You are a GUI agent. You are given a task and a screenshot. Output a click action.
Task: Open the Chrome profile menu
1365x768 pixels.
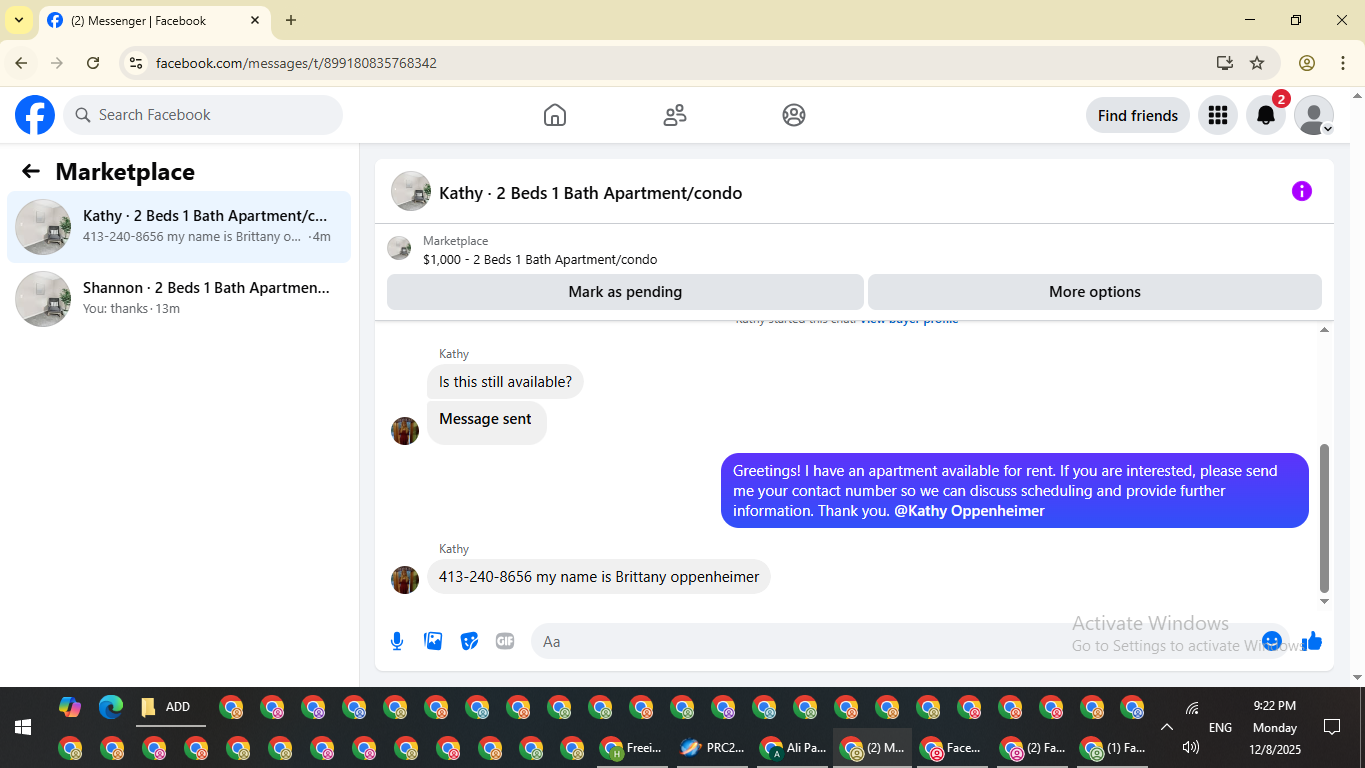pos(1307,63)
